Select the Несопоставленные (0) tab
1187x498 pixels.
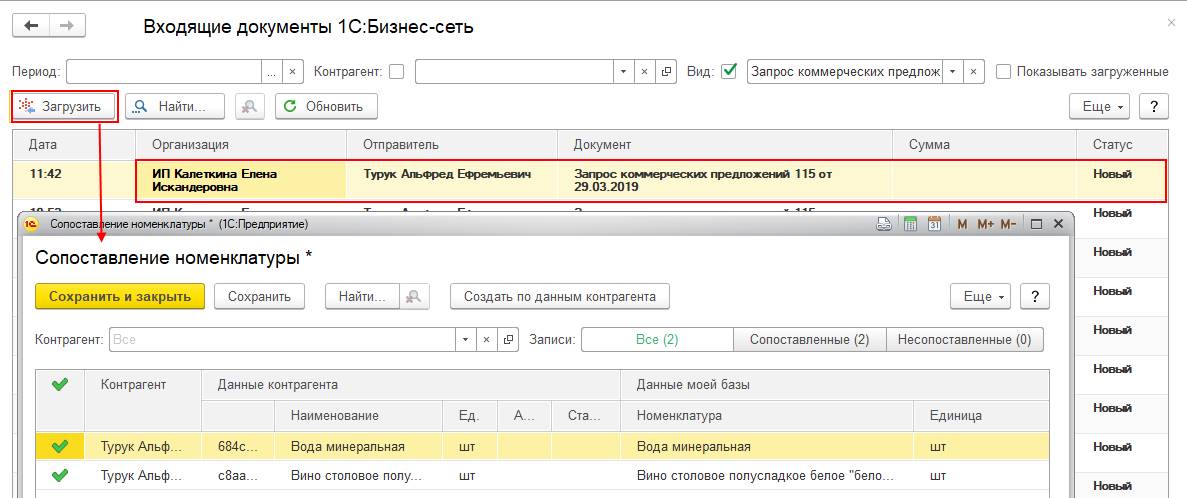[x=964, y=340]
